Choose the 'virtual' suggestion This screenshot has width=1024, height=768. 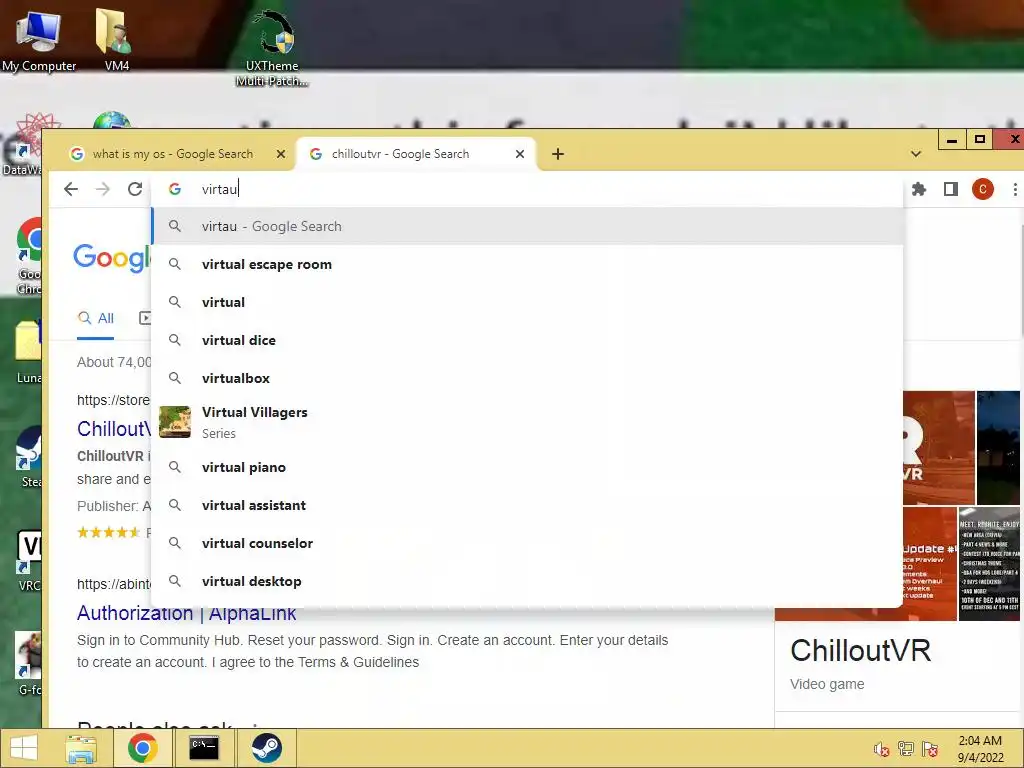pos(528,302)
